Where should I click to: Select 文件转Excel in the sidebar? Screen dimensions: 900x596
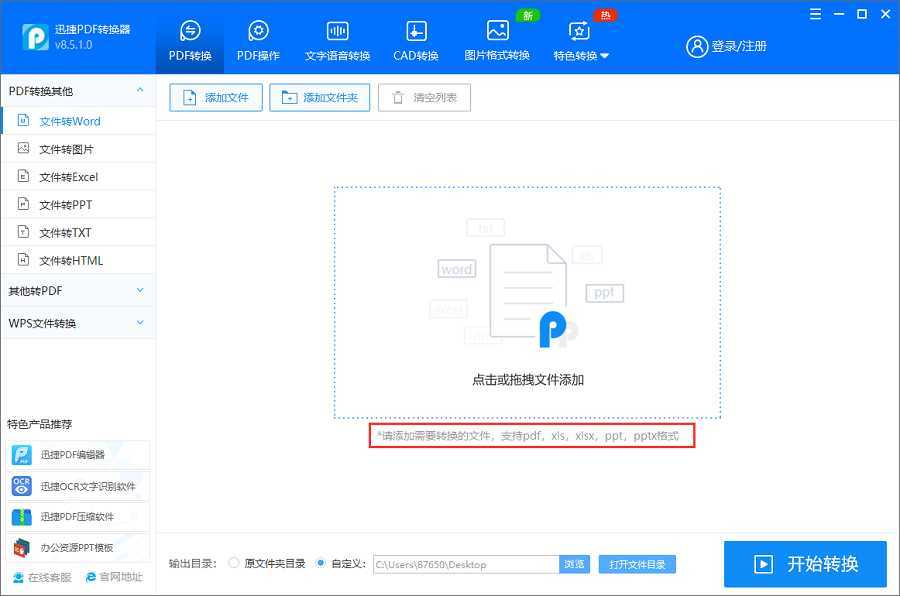tap(79, 177)
